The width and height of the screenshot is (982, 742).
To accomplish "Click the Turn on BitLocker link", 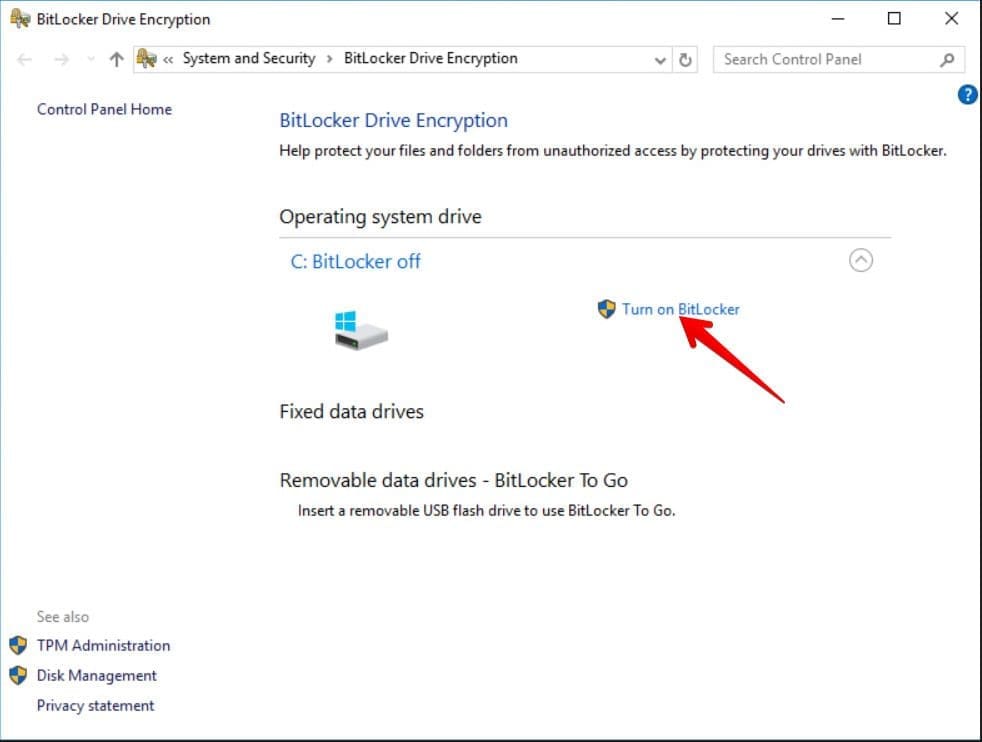I will pyautogui.click(x=680, y=309).
